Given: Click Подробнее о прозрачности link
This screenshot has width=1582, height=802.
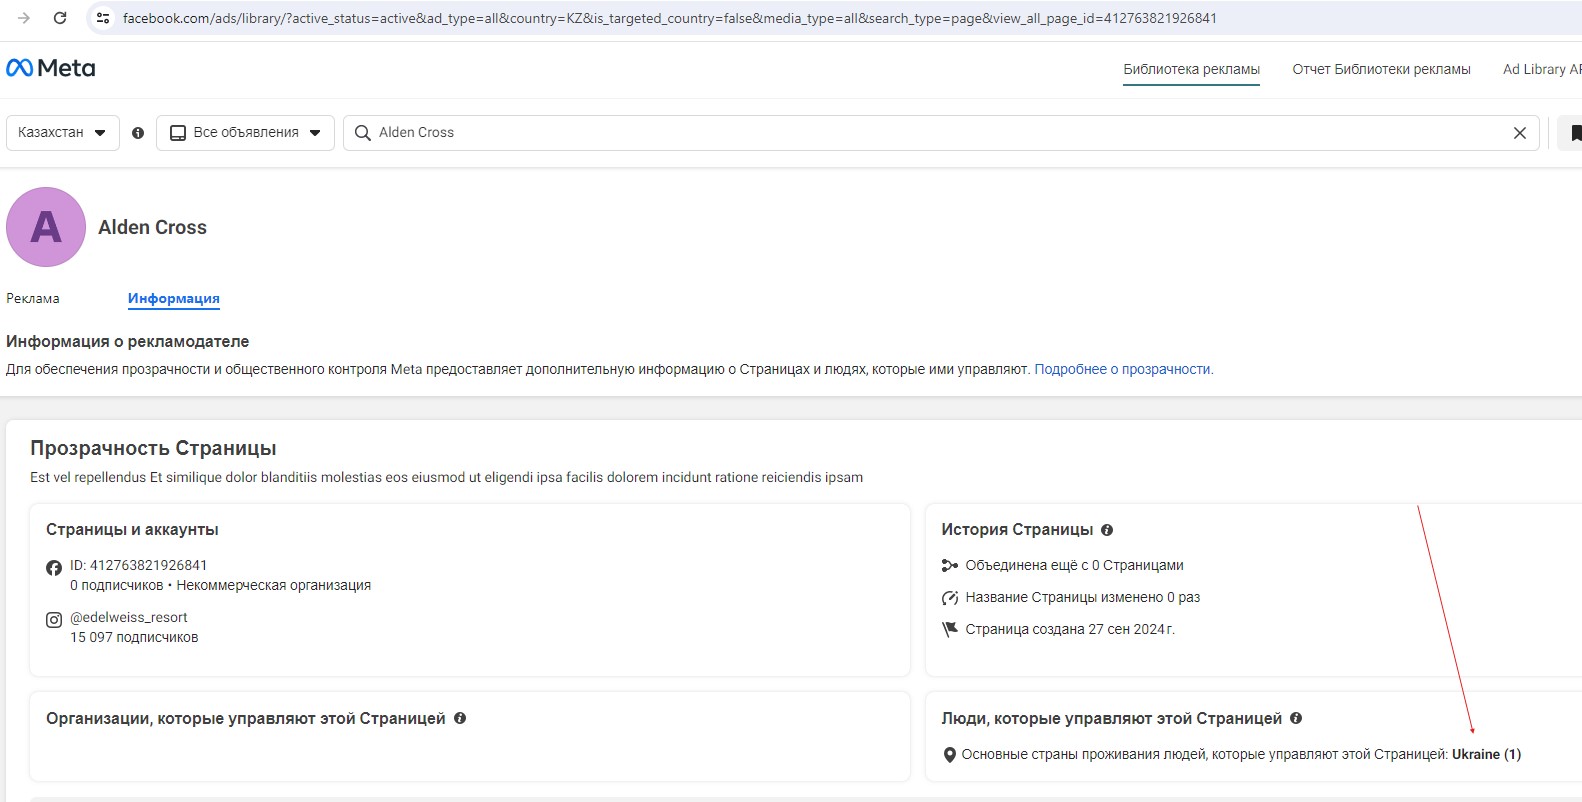Looking at the screenshot, I should tap(1123, 369).
